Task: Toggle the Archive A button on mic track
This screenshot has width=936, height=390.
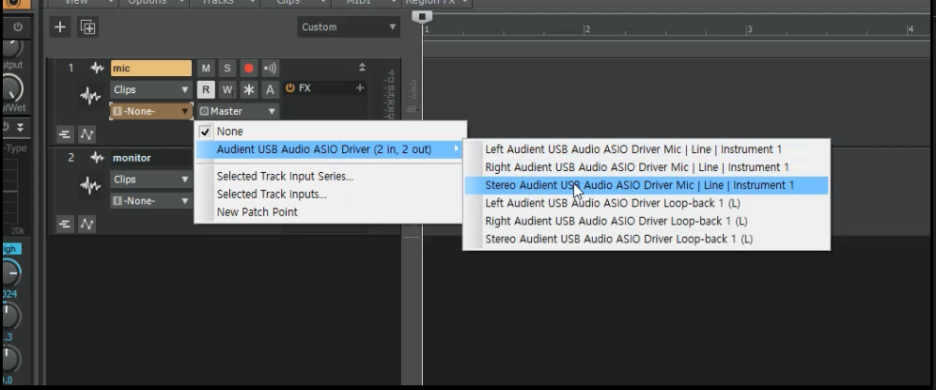Action: coord(270,90)
